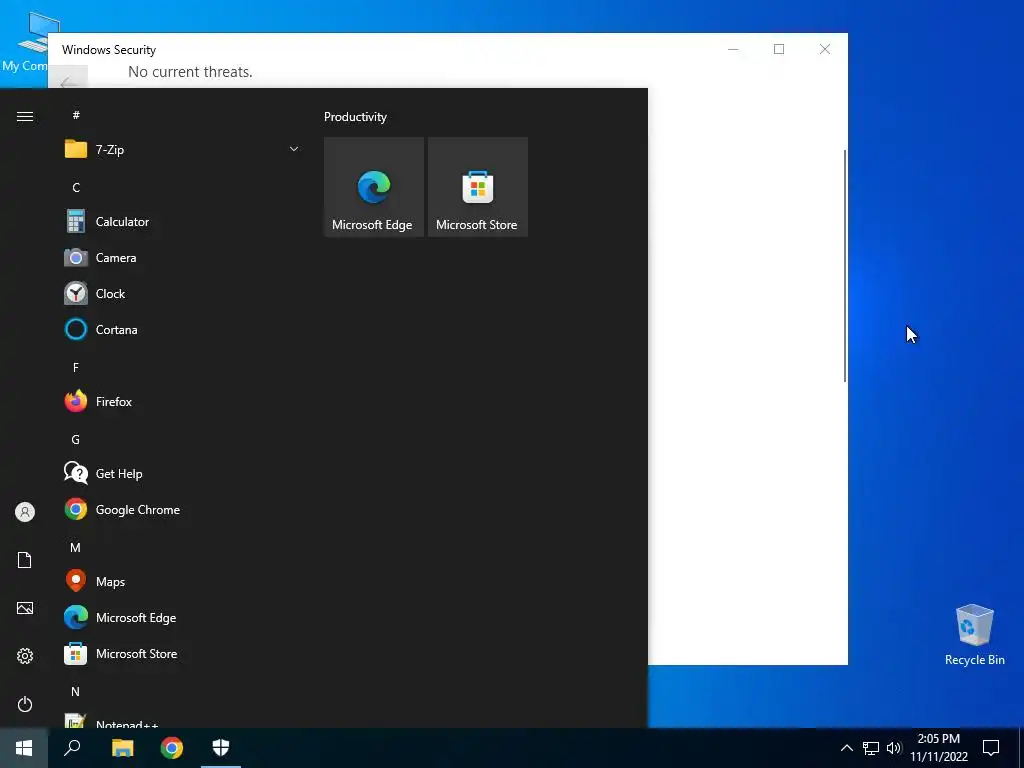The width and height of the screenshot is (1024, 768).
Task: Click the Show desktop sliver on taskbar
Action: (1021, 748)
